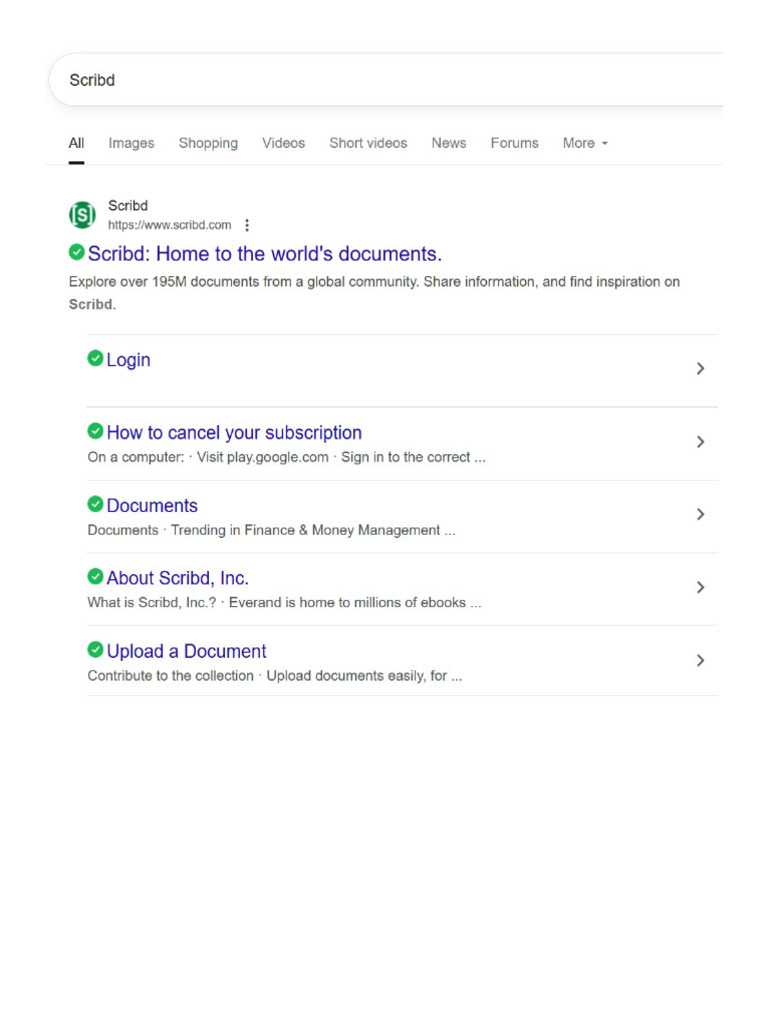
Task: Select the All results tab
Action: (x=76, y=143)
